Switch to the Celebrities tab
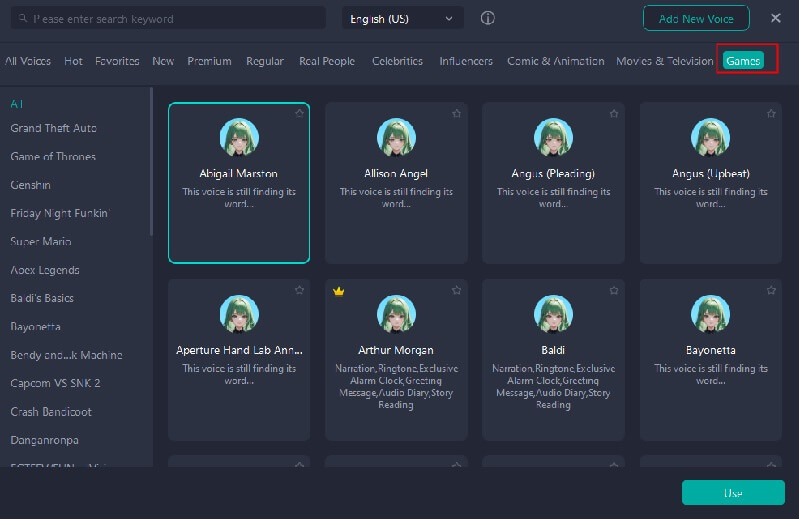Viewport: 799px width, 519px height. coord(397,61)
